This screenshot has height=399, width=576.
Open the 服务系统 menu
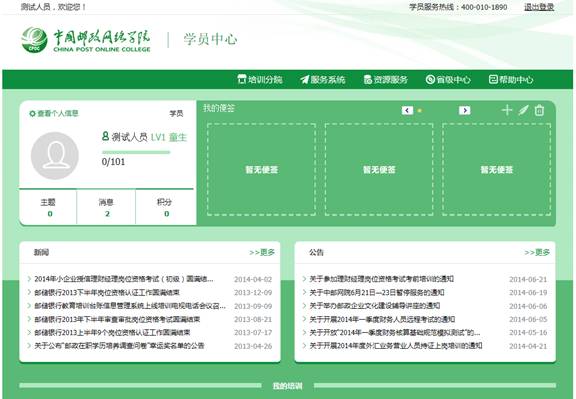323,79
